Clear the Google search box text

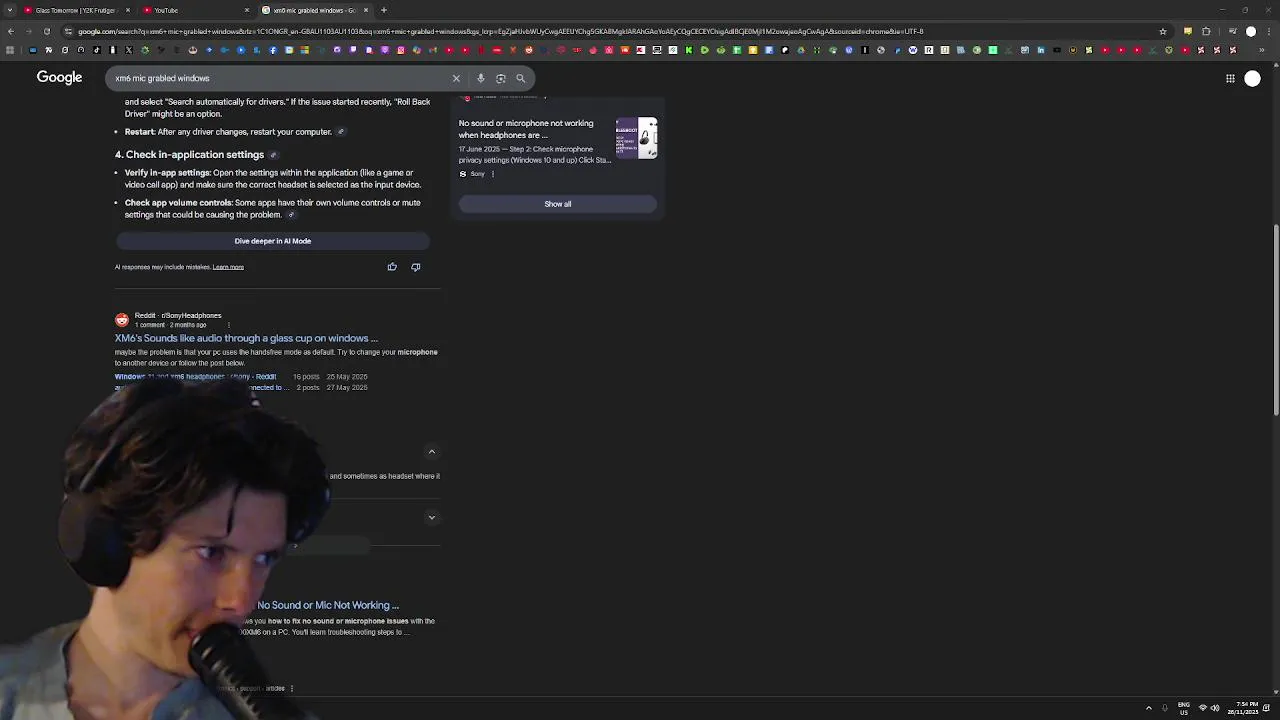tap(456, 78)
